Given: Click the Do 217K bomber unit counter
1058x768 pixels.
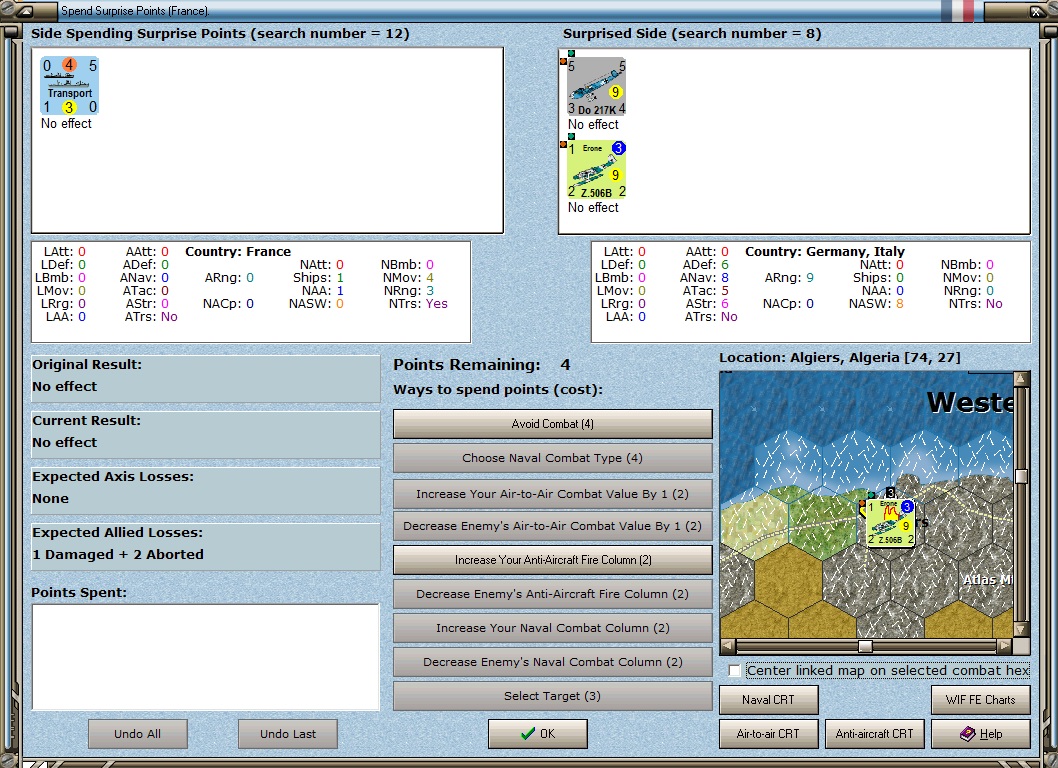Looking at the screenshot, I should (597, 87).
